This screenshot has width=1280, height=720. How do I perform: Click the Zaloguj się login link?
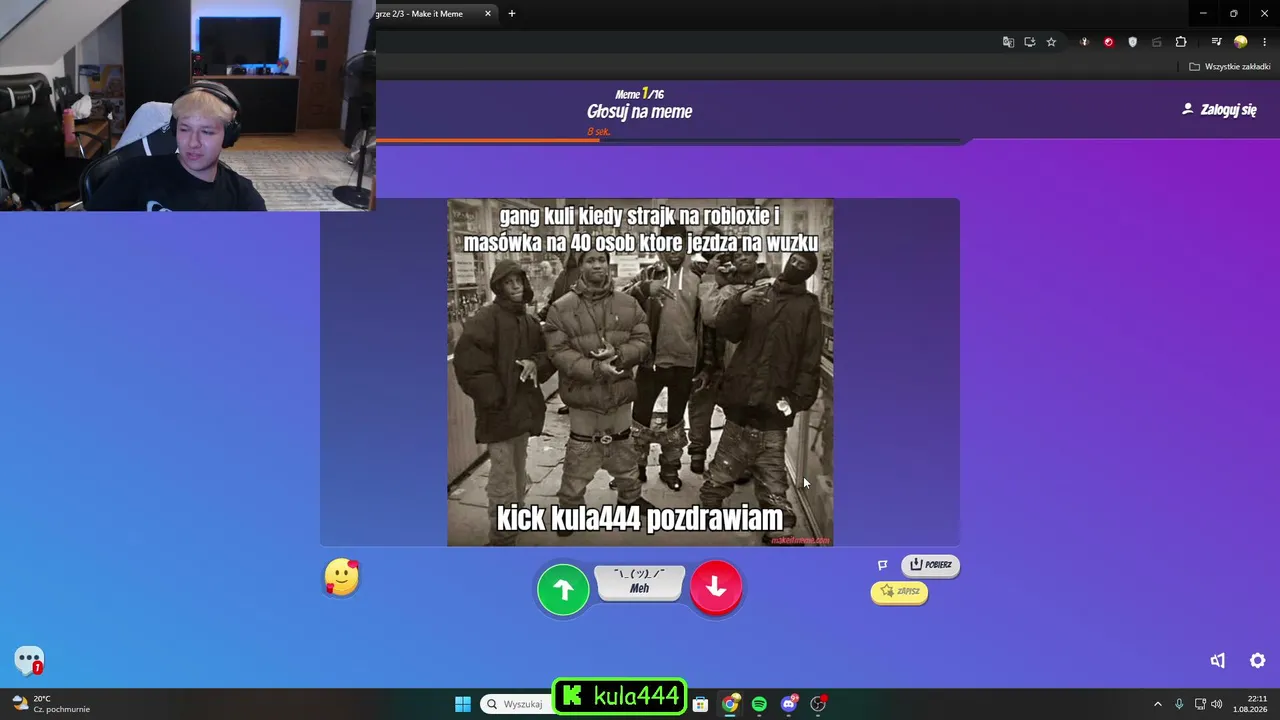pyautogui.click(x=1219, y=110)
